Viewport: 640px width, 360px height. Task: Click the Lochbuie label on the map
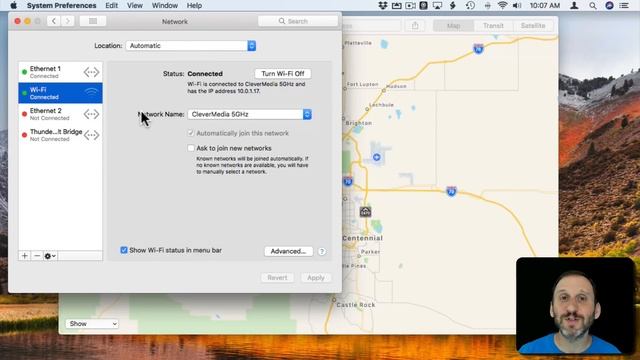coord(381,105)
